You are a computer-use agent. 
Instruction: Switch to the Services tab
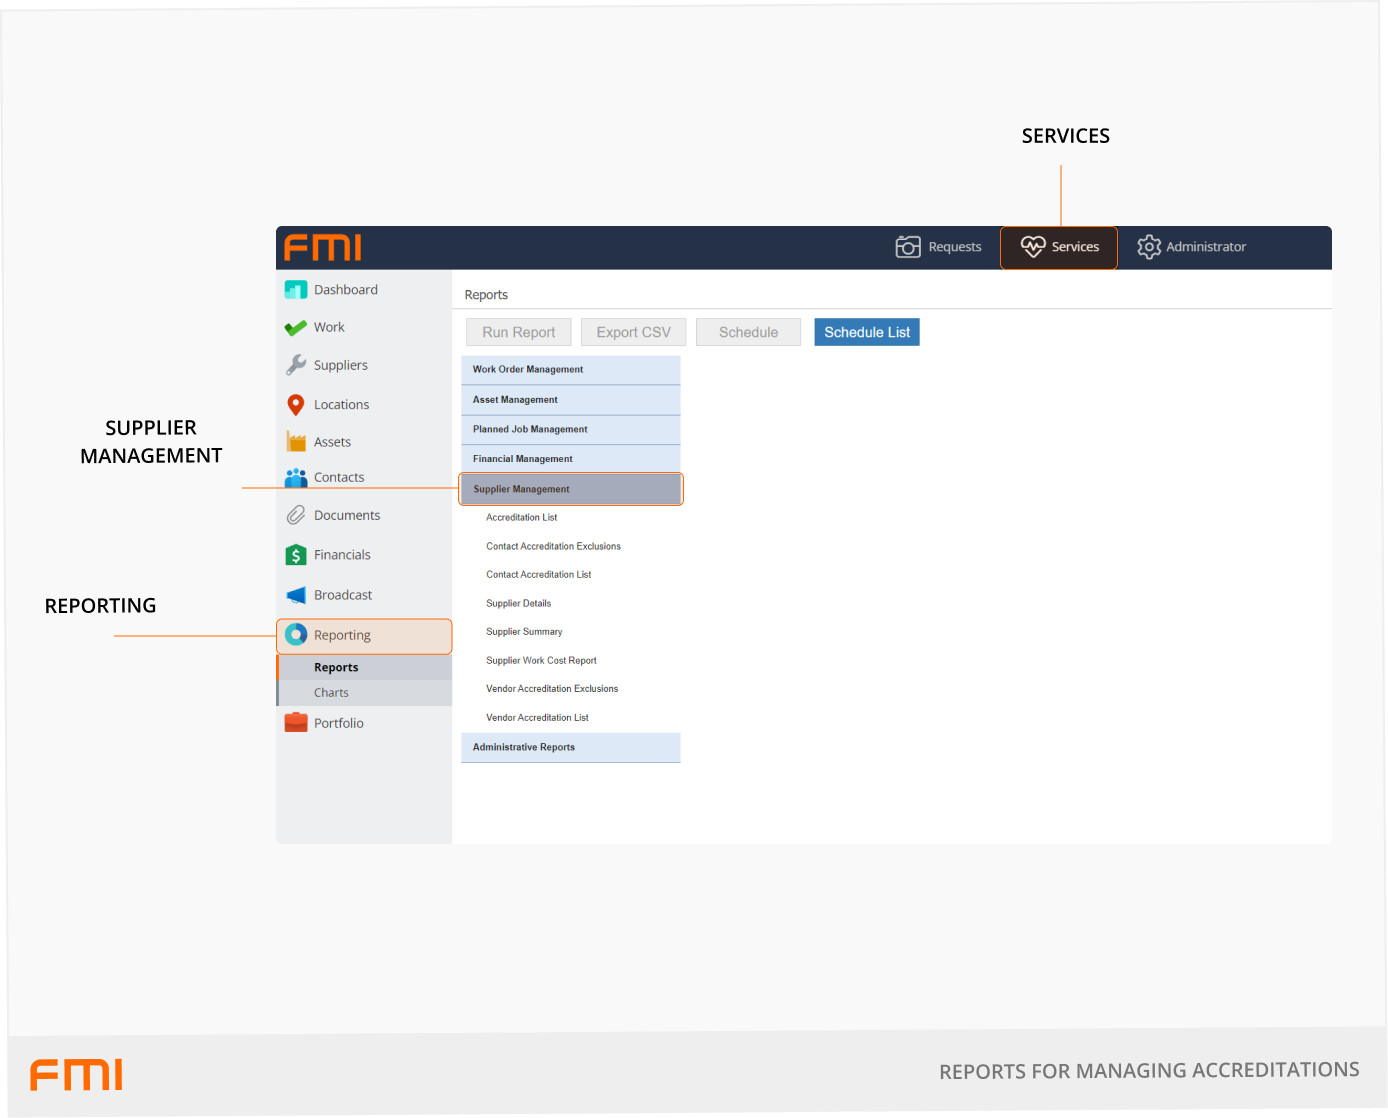(1059, 247)
